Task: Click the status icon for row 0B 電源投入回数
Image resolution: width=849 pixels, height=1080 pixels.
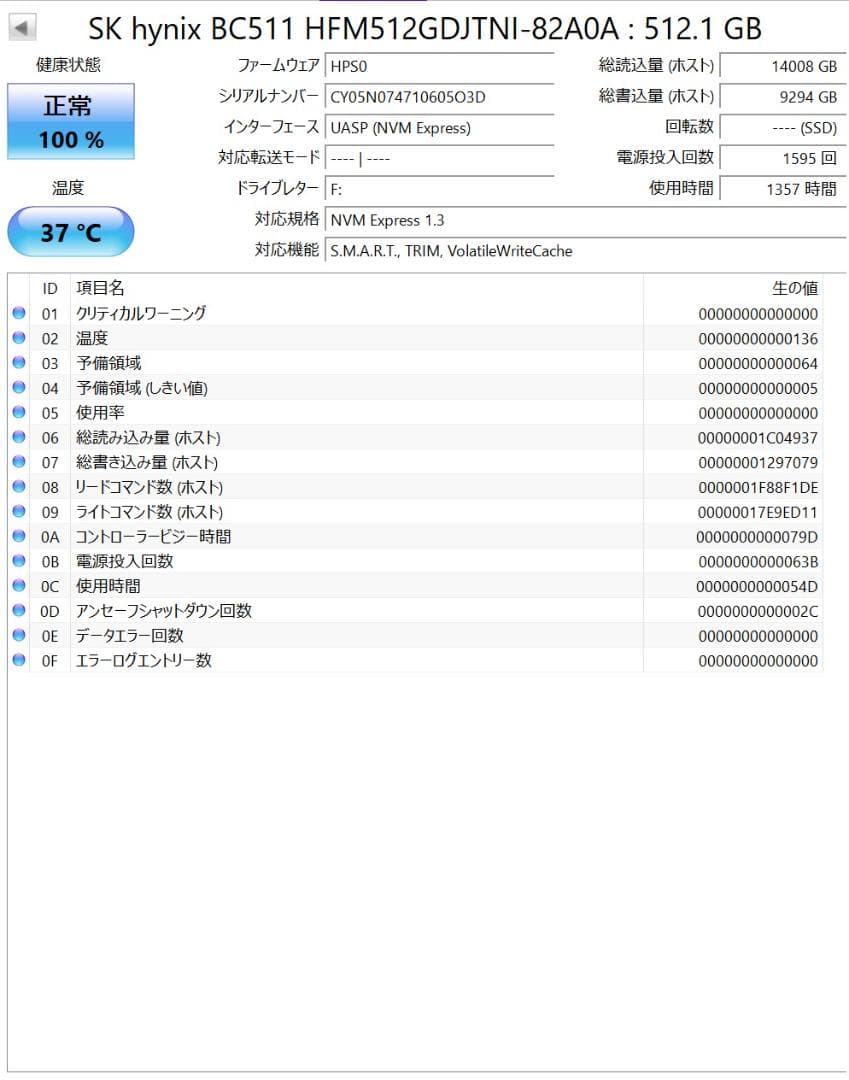Action: point(19,561)
